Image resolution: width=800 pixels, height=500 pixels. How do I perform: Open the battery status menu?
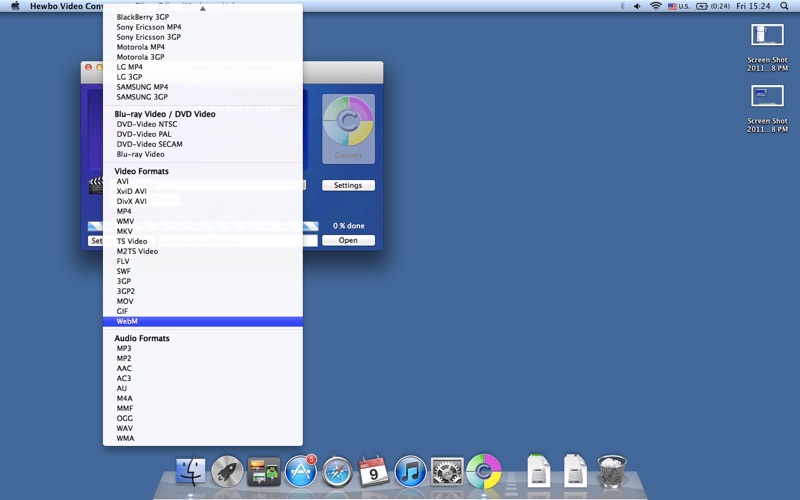click(712, 6)
